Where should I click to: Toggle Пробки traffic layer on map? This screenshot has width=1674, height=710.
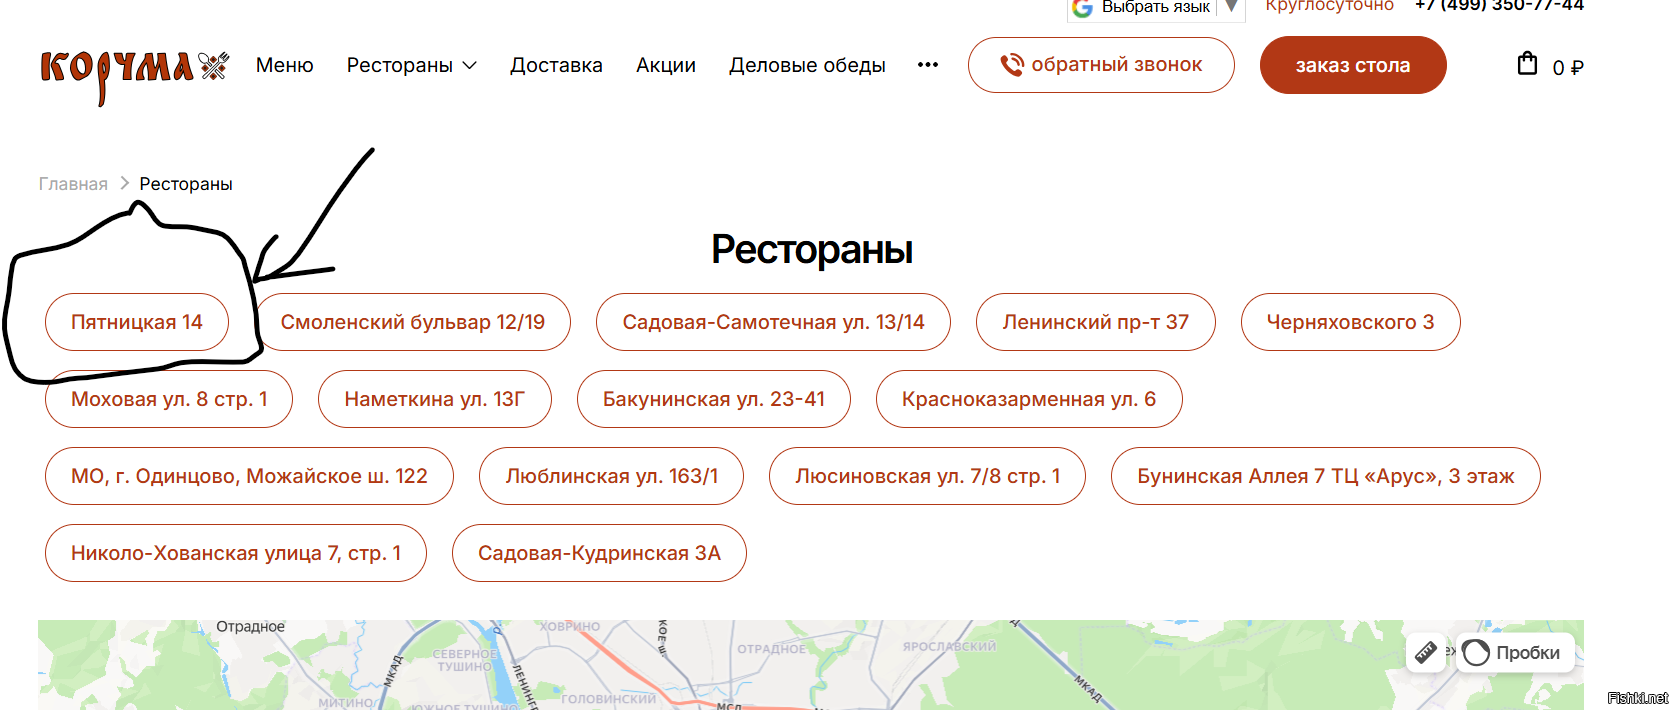[x=1514, y=653]
